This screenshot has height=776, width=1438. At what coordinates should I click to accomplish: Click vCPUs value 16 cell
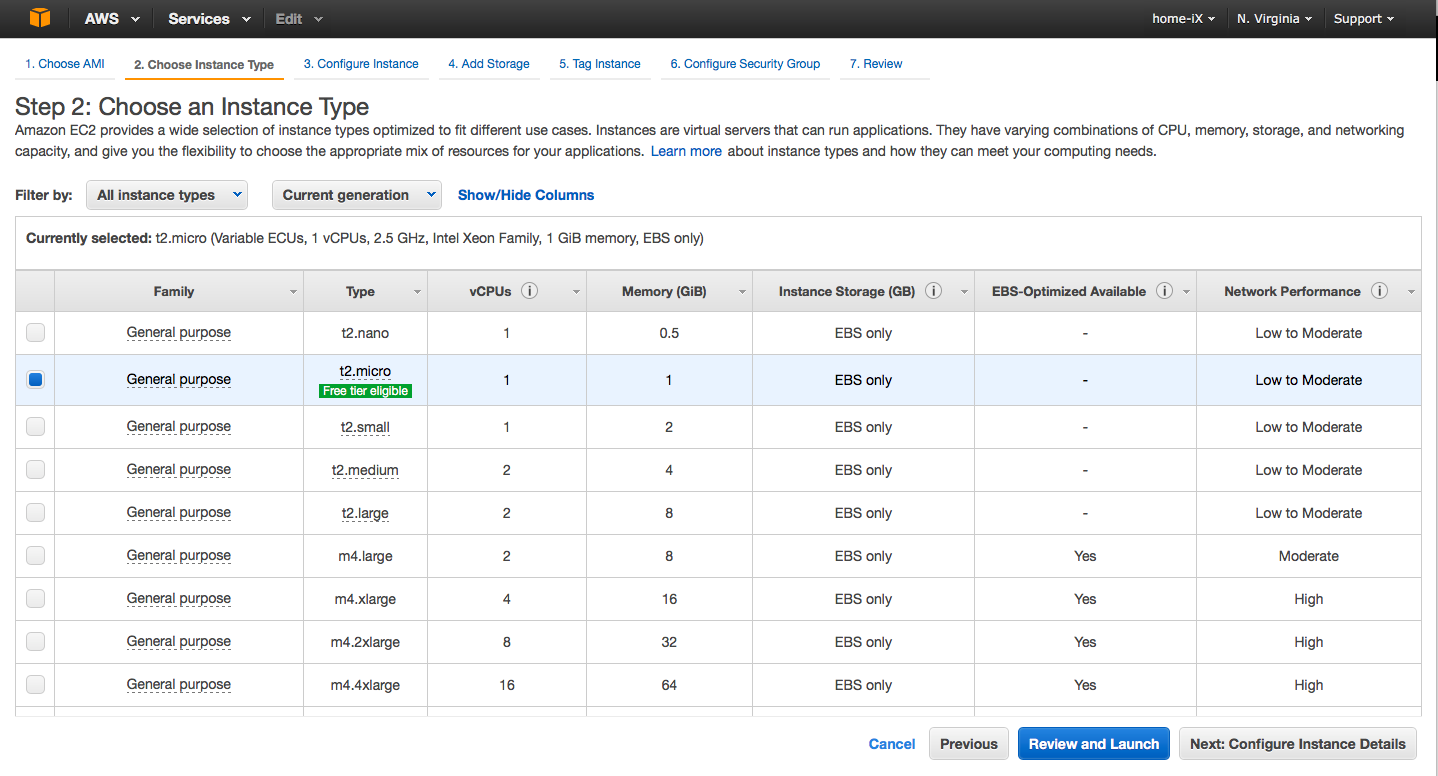[507, 685]
